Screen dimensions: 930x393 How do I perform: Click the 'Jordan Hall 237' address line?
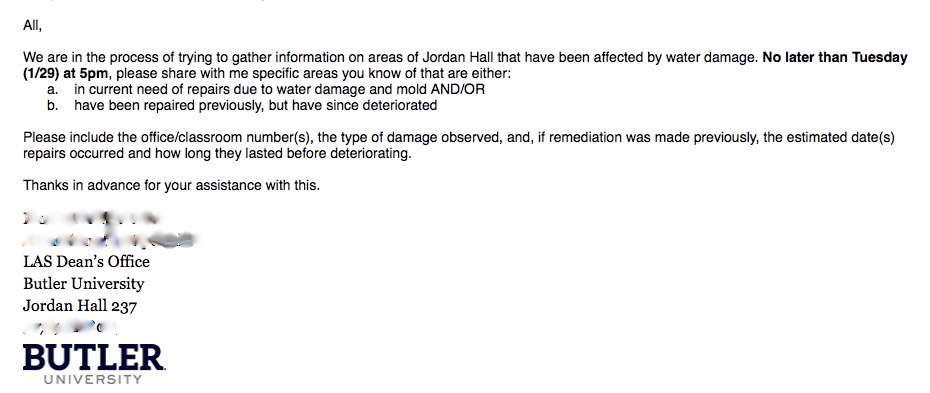coord(80,306)
